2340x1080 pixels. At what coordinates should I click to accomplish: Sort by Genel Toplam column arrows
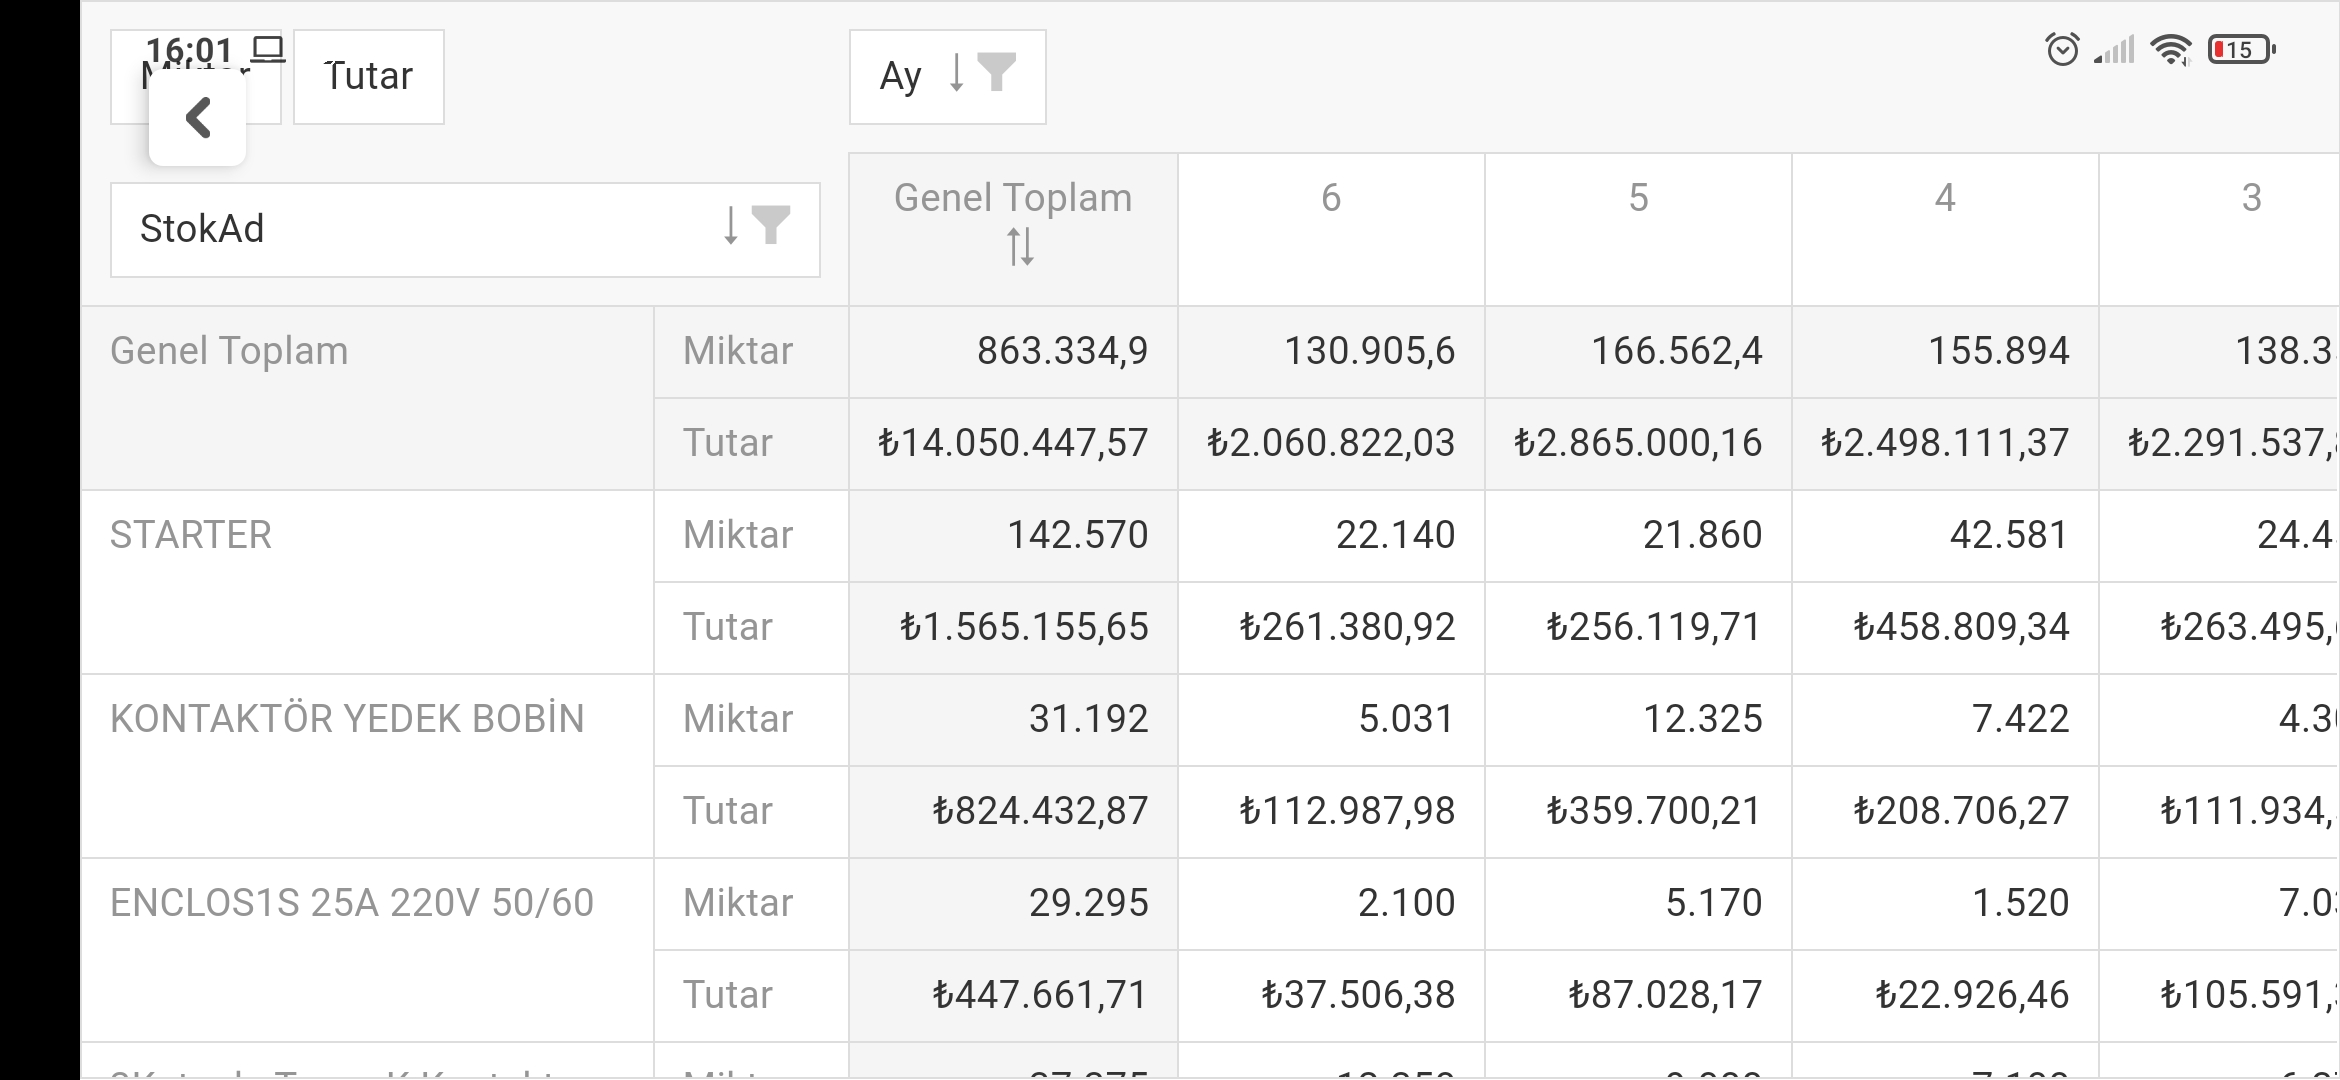pos(1020,246)
